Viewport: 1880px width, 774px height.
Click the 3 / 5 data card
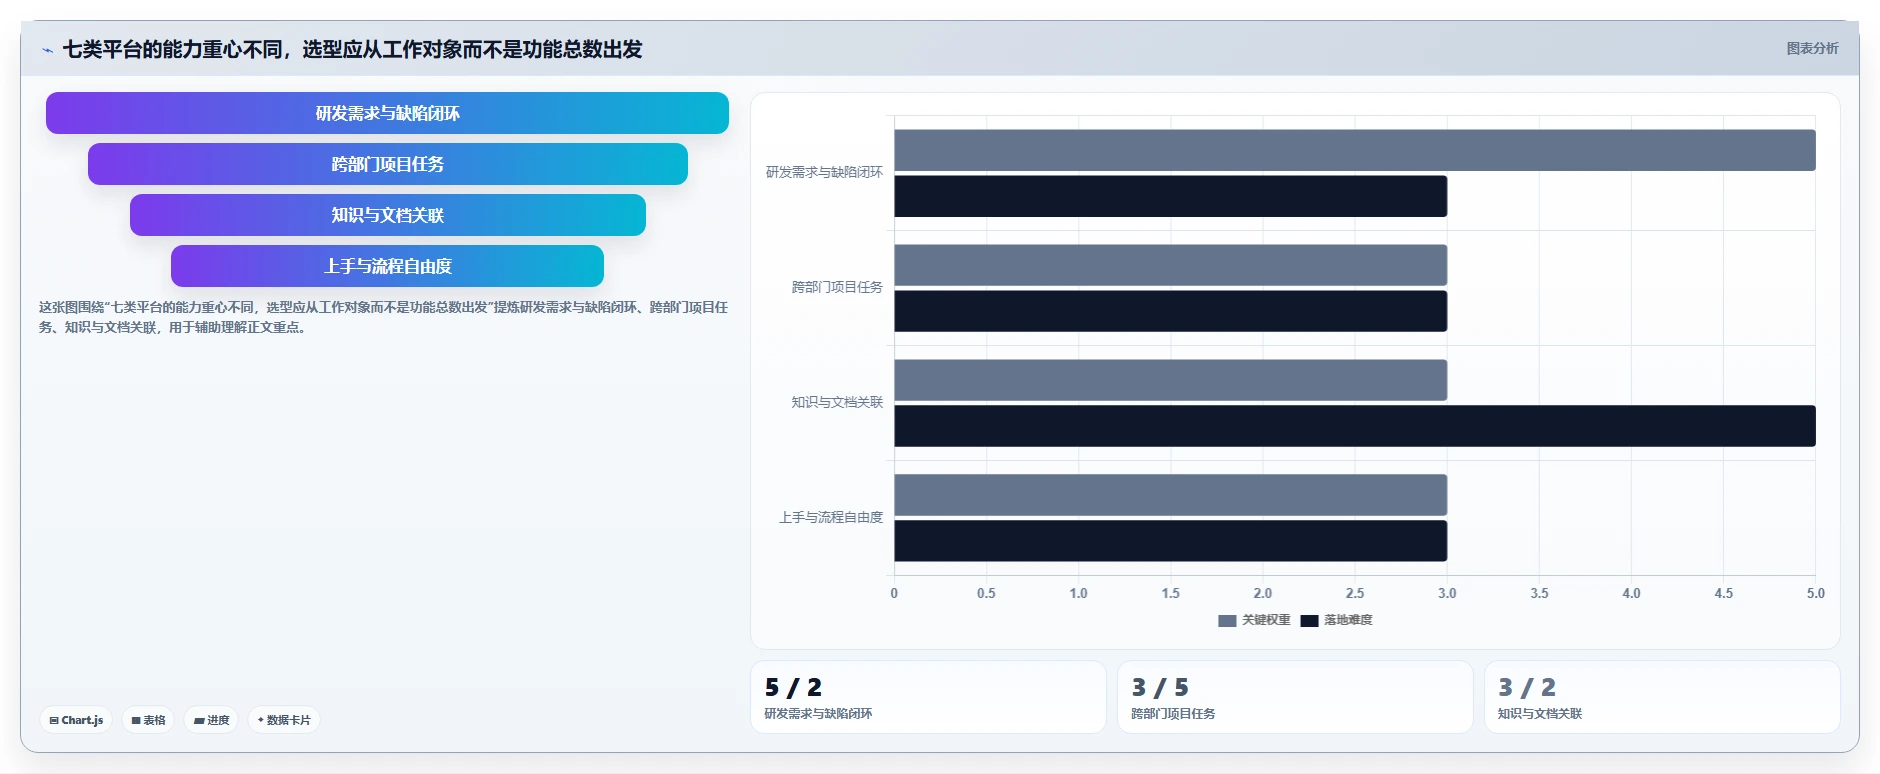point(1295,697)
